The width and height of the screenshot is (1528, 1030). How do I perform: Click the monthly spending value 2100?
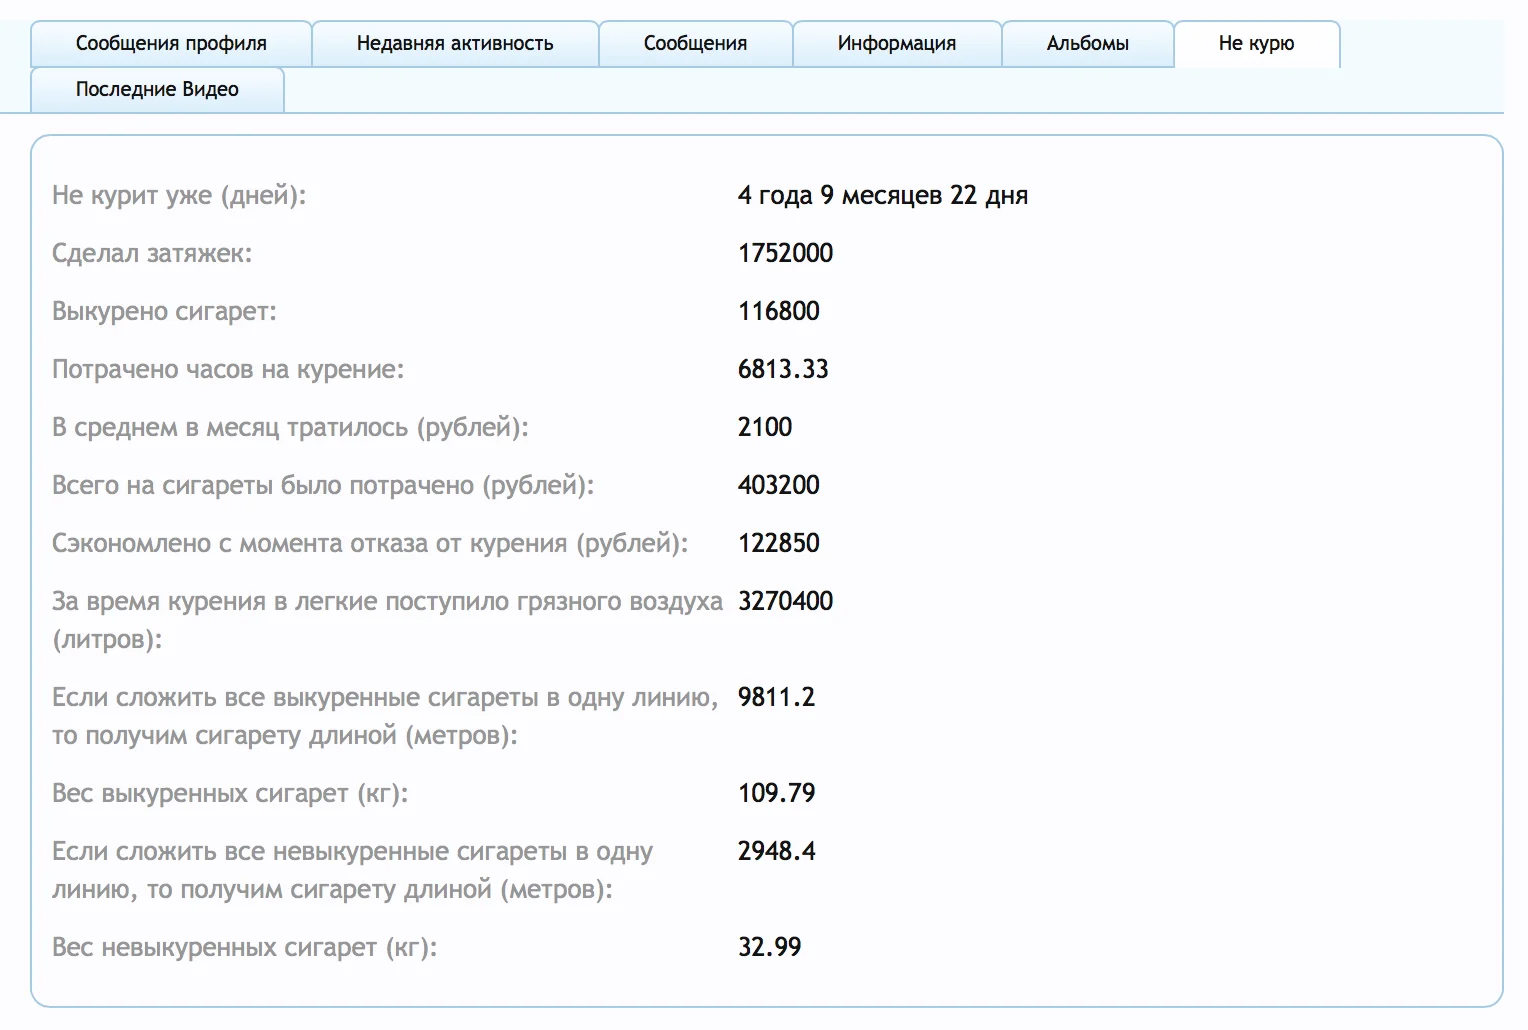(764, 427)
